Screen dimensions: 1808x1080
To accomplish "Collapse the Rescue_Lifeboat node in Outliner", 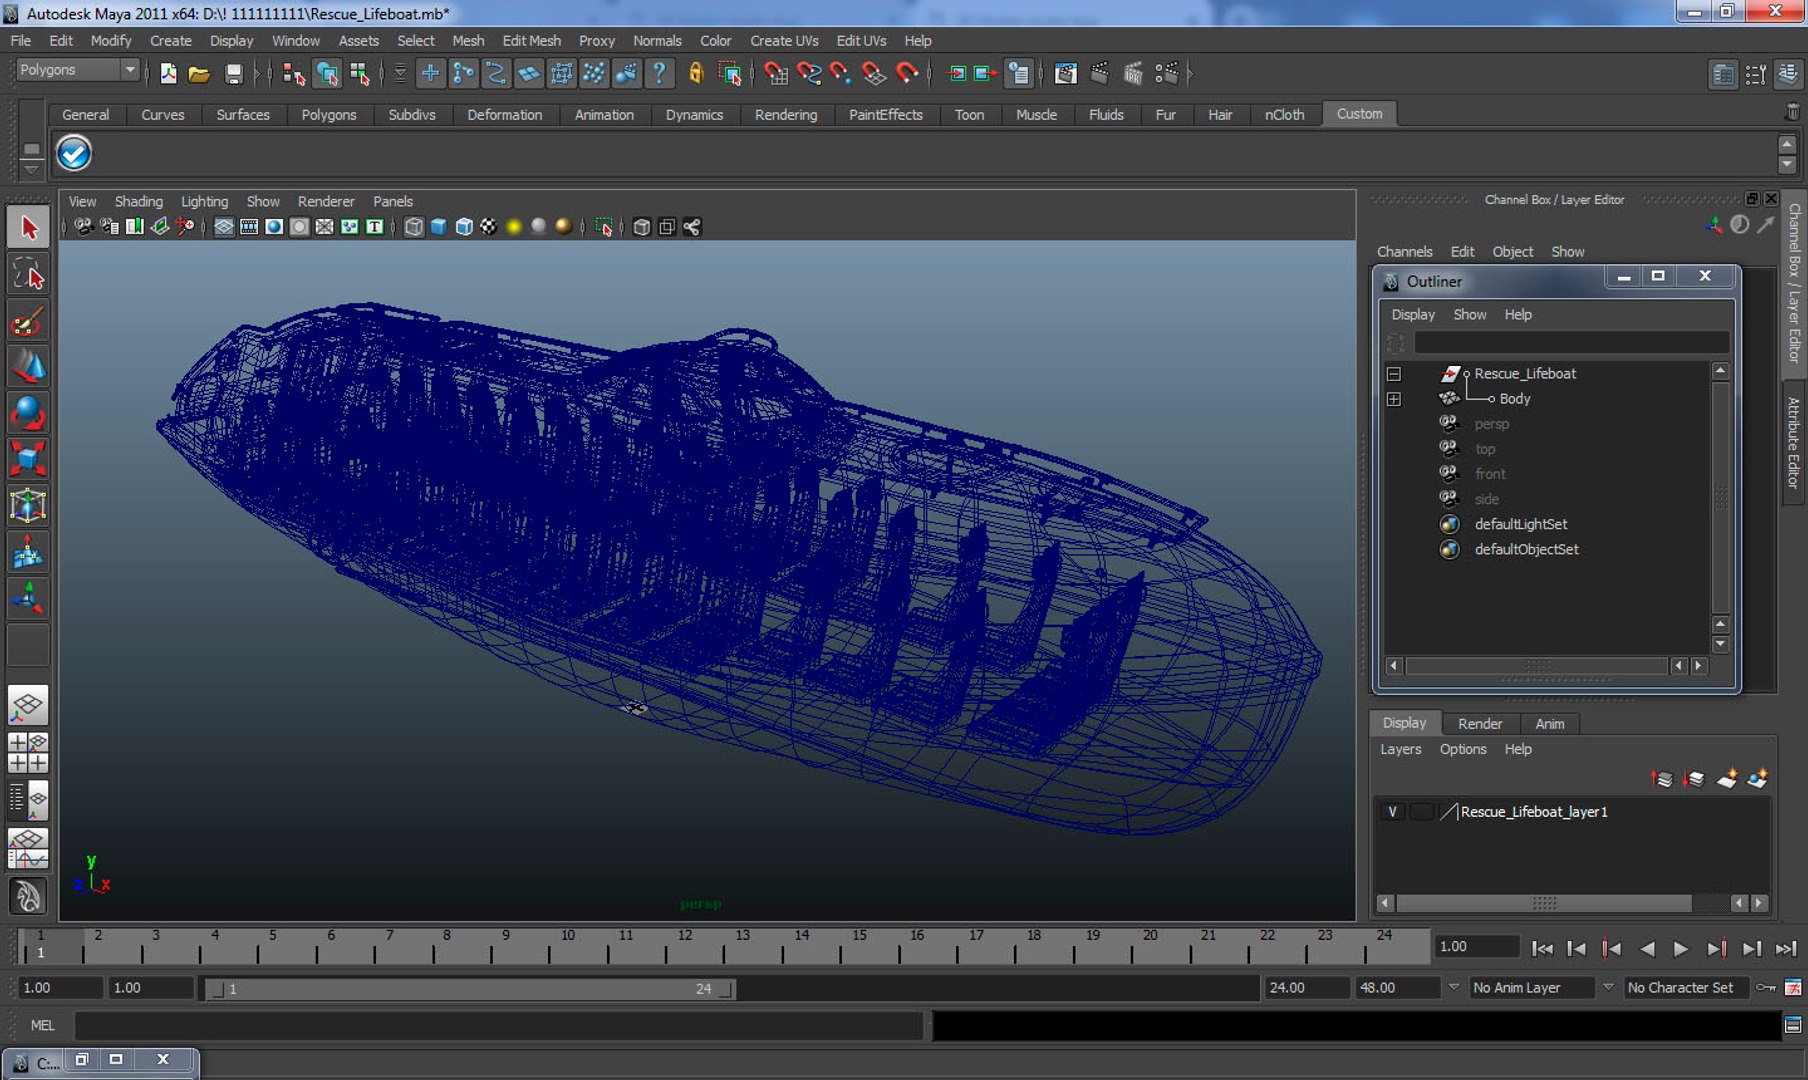I will tap(1394, 374).
